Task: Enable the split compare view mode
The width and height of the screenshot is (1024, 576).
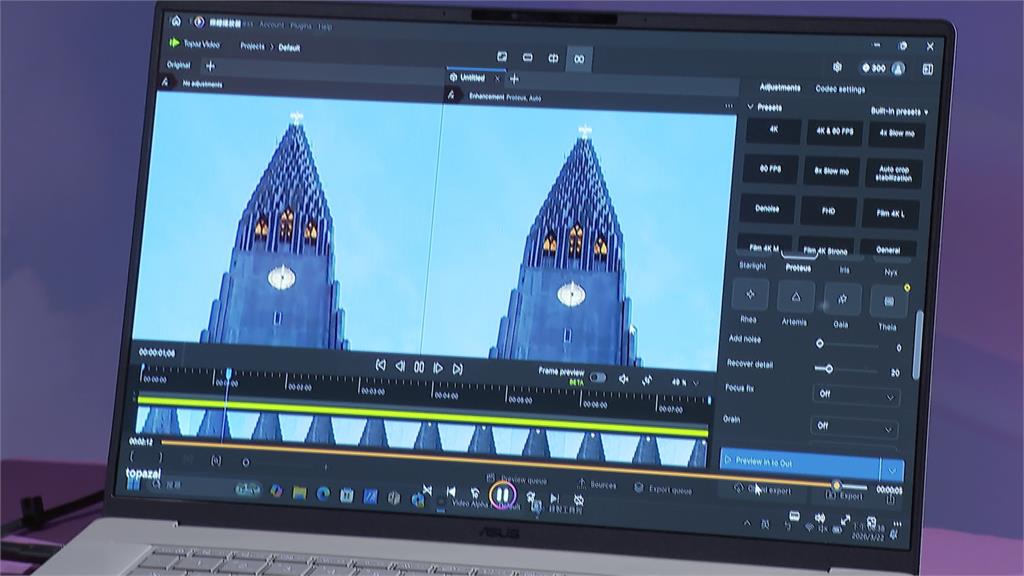Action: 552,58
